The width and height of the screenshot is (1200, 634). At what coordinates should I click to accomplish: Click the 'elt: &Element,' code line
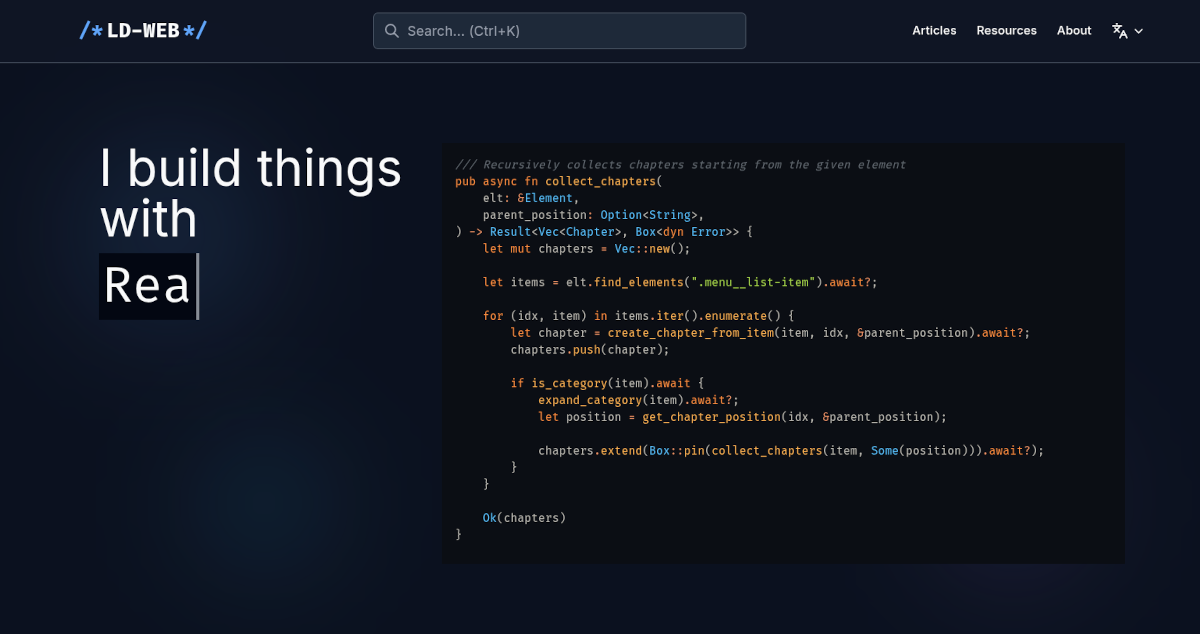click(531, 198)
